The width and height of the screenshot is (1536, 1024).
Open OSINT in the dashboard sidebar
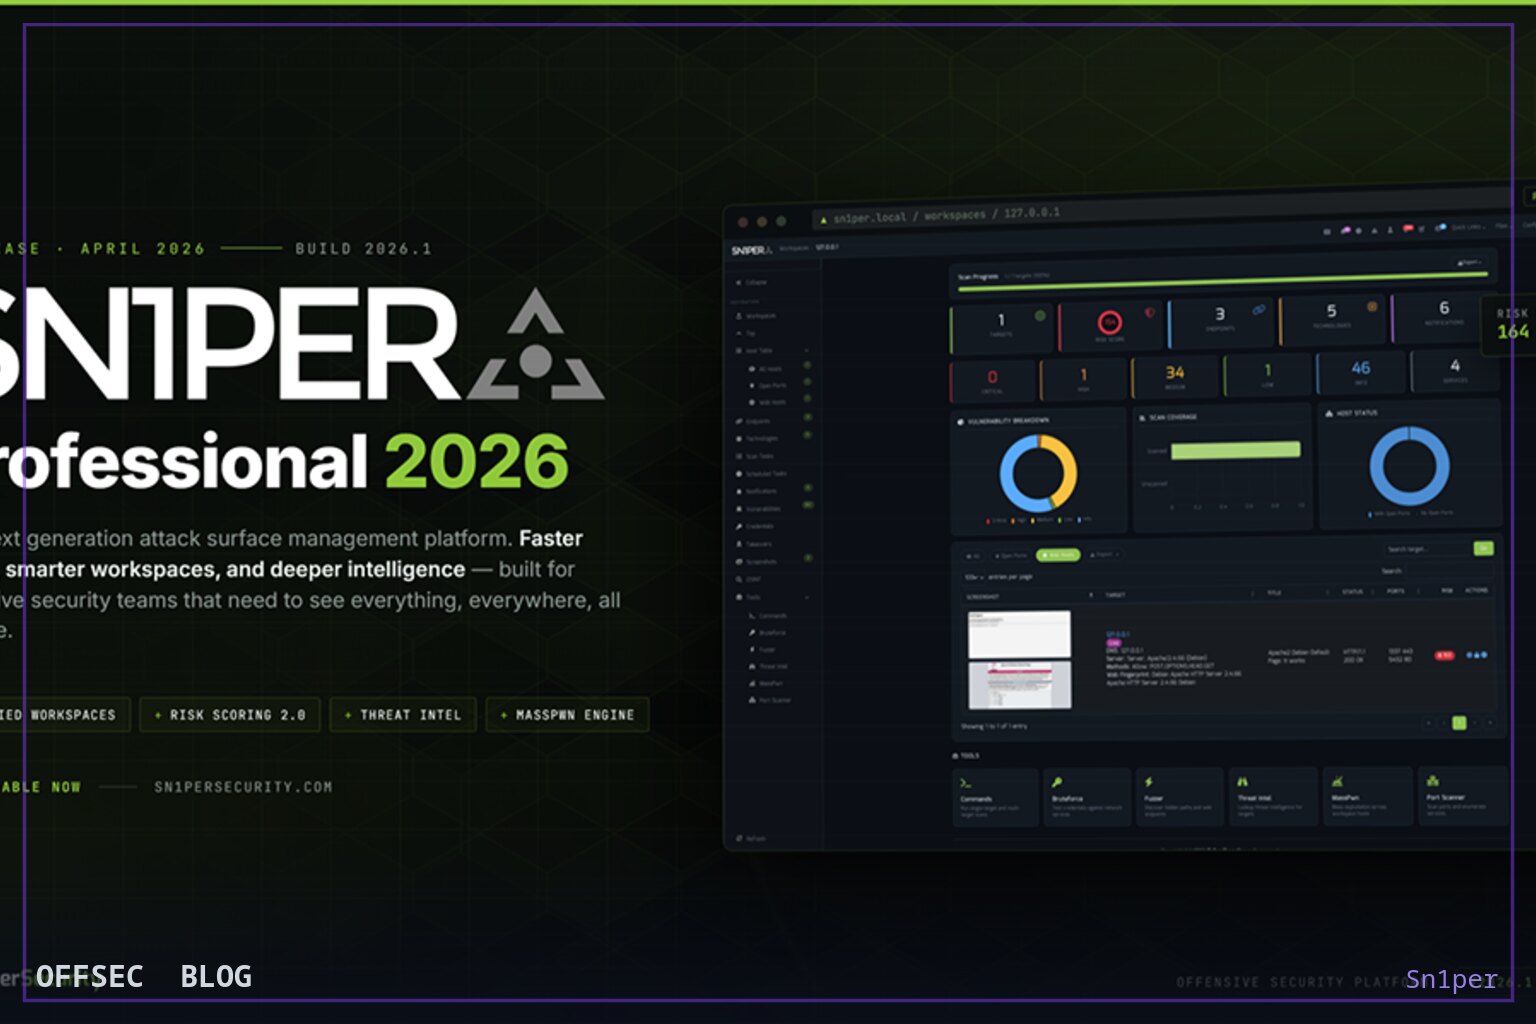coord(749,579)
